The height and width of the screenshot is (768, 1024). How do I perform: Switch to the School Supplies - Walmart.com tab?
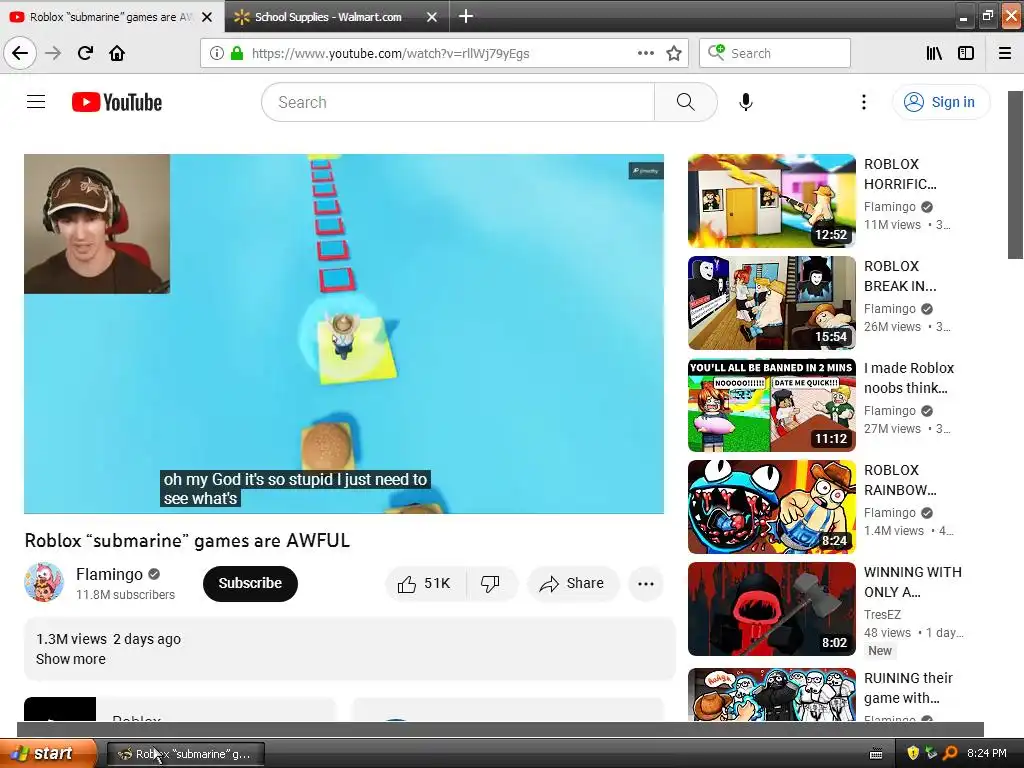click(328, 17)
